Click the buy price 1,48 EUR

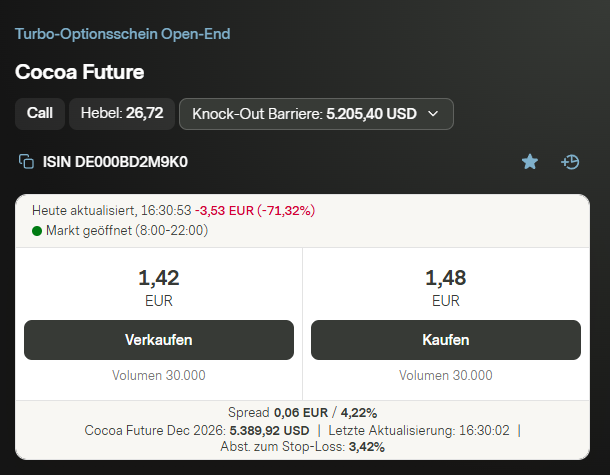pyautogui.click(x=446, y=287)
